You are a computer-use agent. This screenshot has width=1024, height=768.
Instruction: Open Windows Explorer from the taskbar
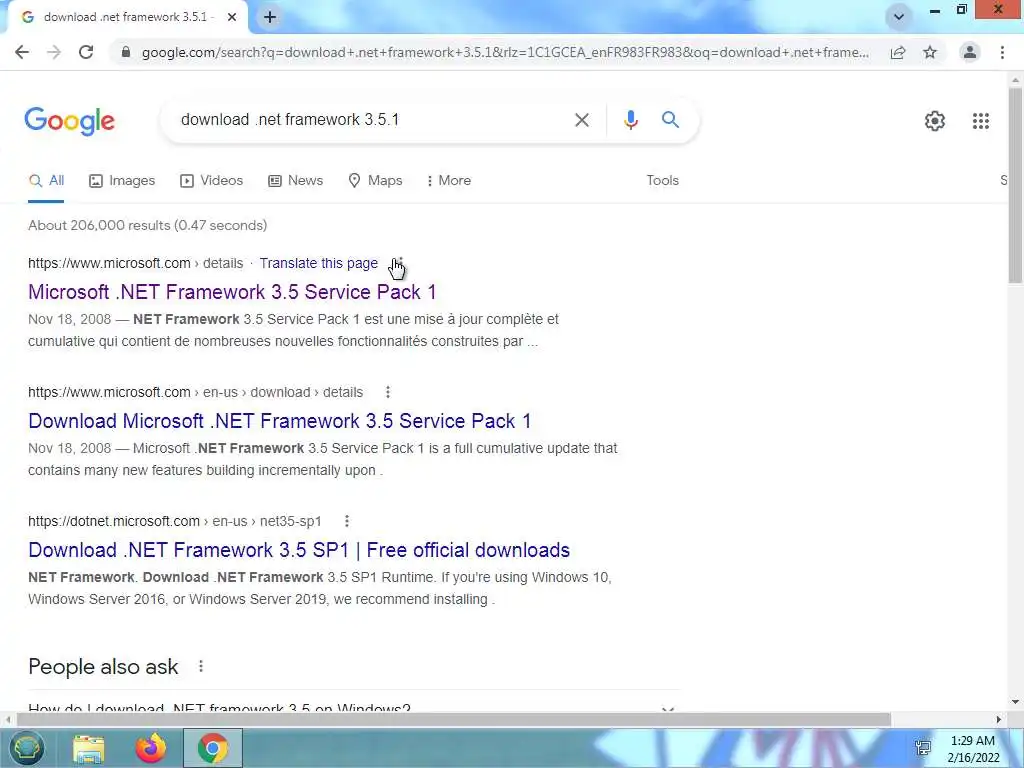pyautogui.click(x=88, y=749)
